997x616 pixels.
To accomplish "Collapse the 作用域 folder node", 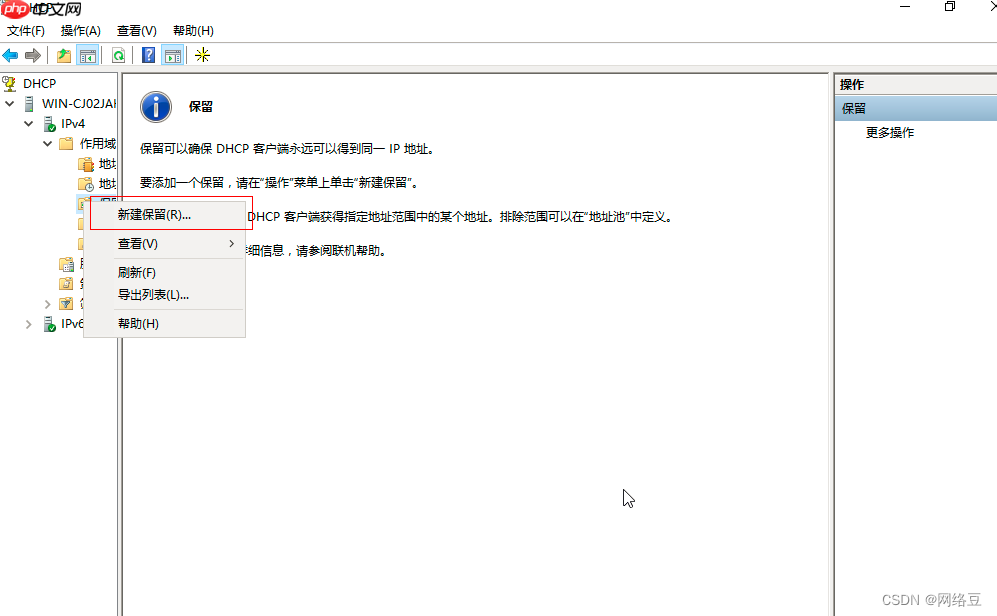I will pyautogui.click(x=46, y=143).
